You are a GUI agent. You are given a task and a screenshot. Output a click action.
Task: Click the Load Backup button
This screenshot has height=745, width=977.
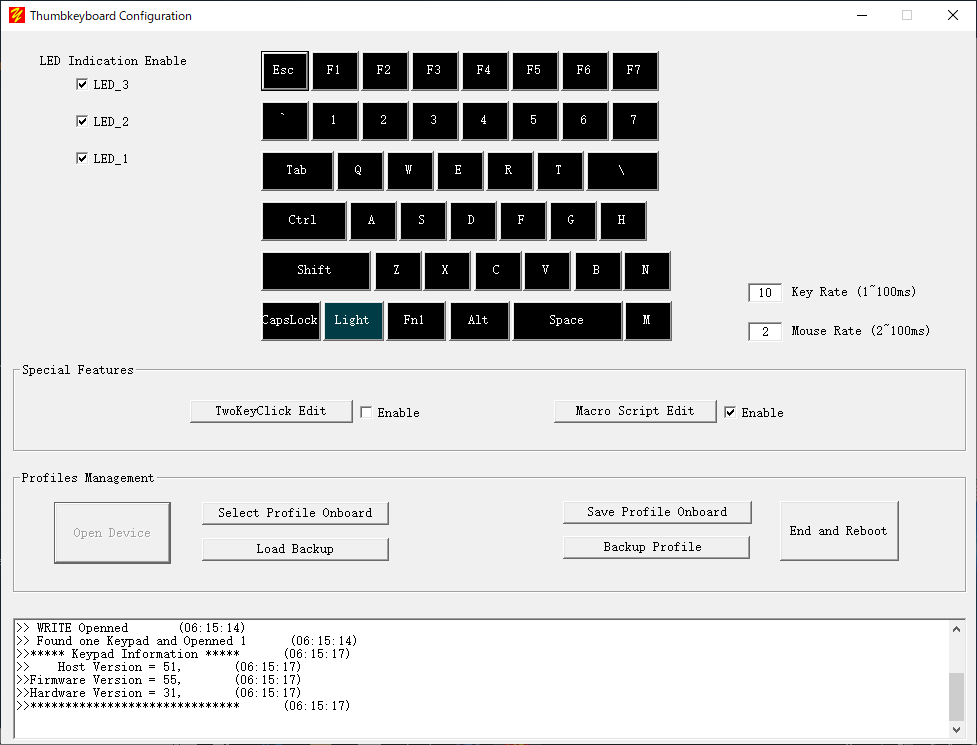click(x=295, y=549)
